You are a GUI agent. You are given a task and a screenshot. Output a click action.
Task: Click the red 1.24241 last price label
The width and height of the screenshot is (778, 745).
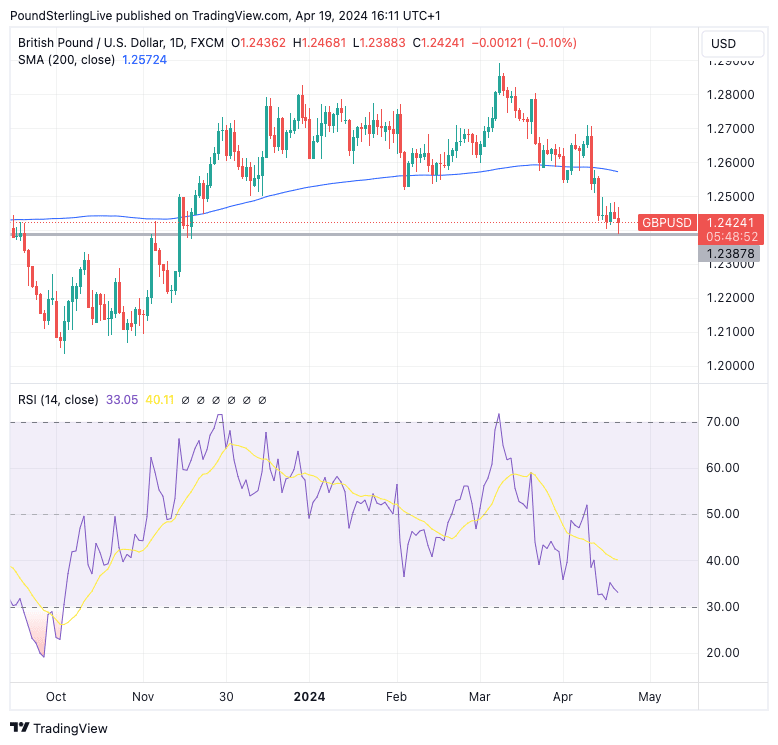pos(730,222)
